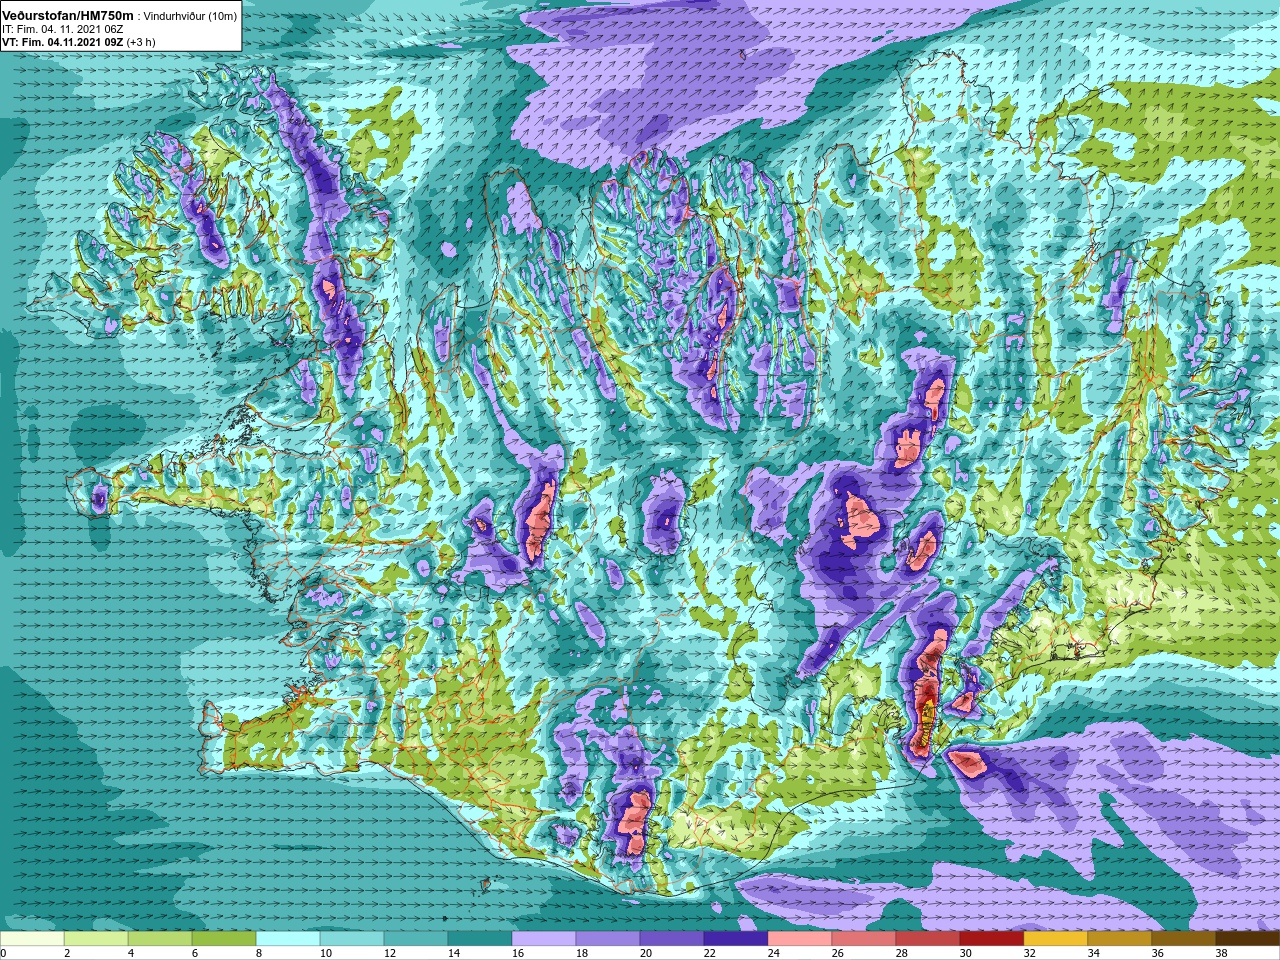This screenshot has height=960, width=1280.
Task: Click the legend scale label "32"
Action: coord(1030,953)
